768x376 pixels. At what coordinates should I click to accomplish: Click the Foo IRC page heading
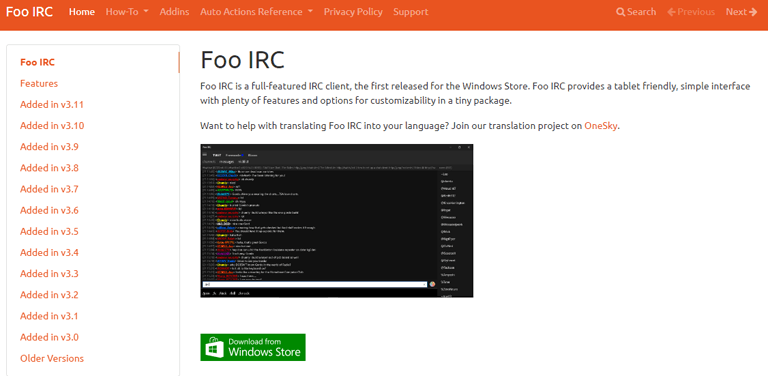click(242, 60)
